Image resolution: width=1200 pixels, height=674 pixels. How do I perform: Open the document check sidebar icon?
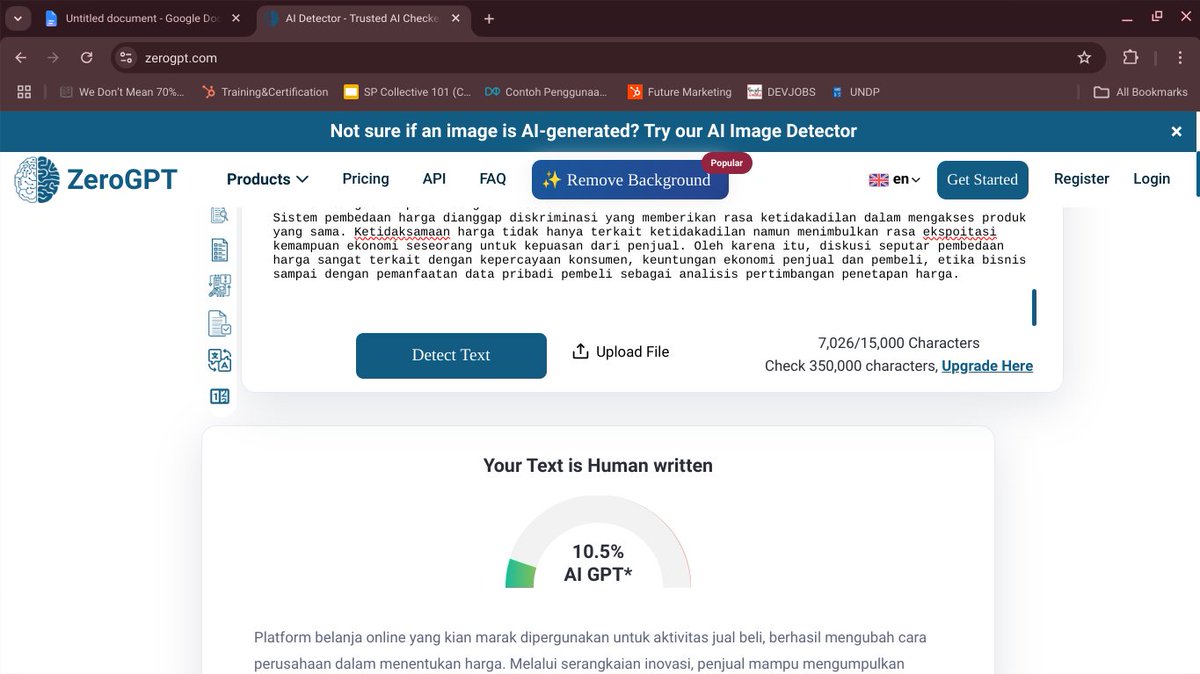[x=219, y=323]
